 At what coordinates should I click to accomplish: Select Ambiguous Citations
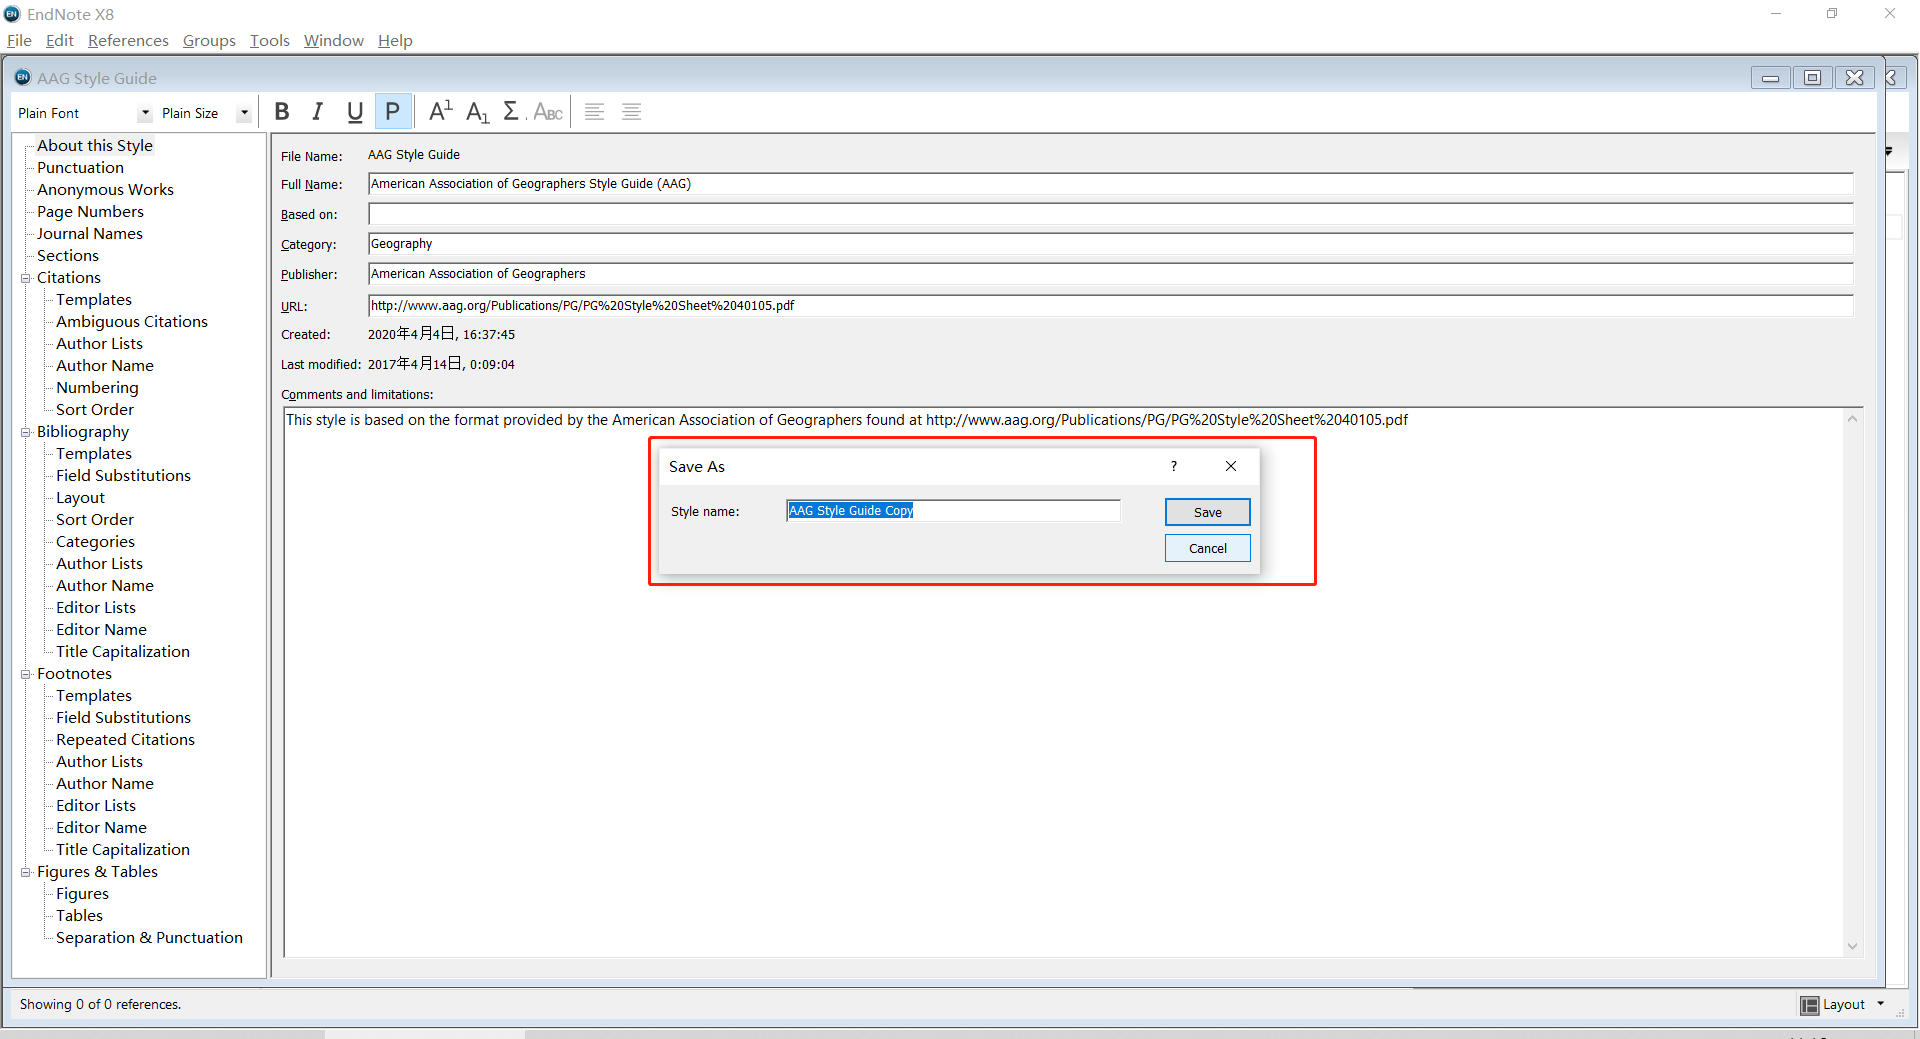click(x=132, y=322)
